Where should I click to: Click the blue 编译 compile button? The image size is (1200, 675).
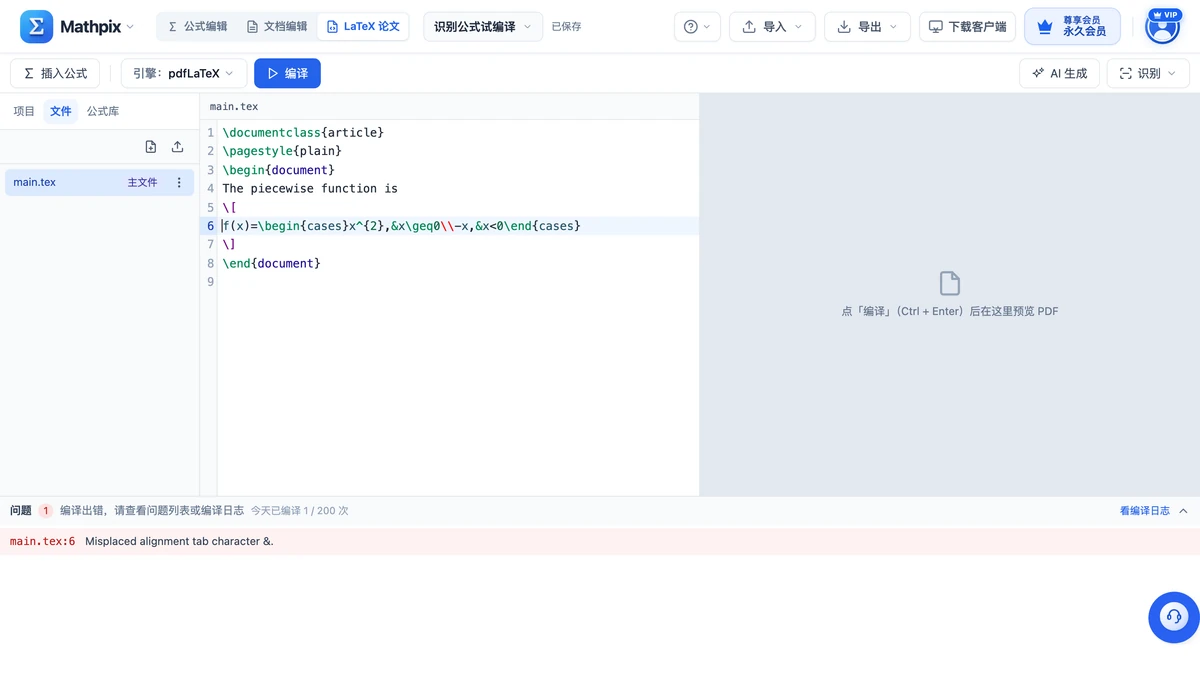(x=287, y=73)
